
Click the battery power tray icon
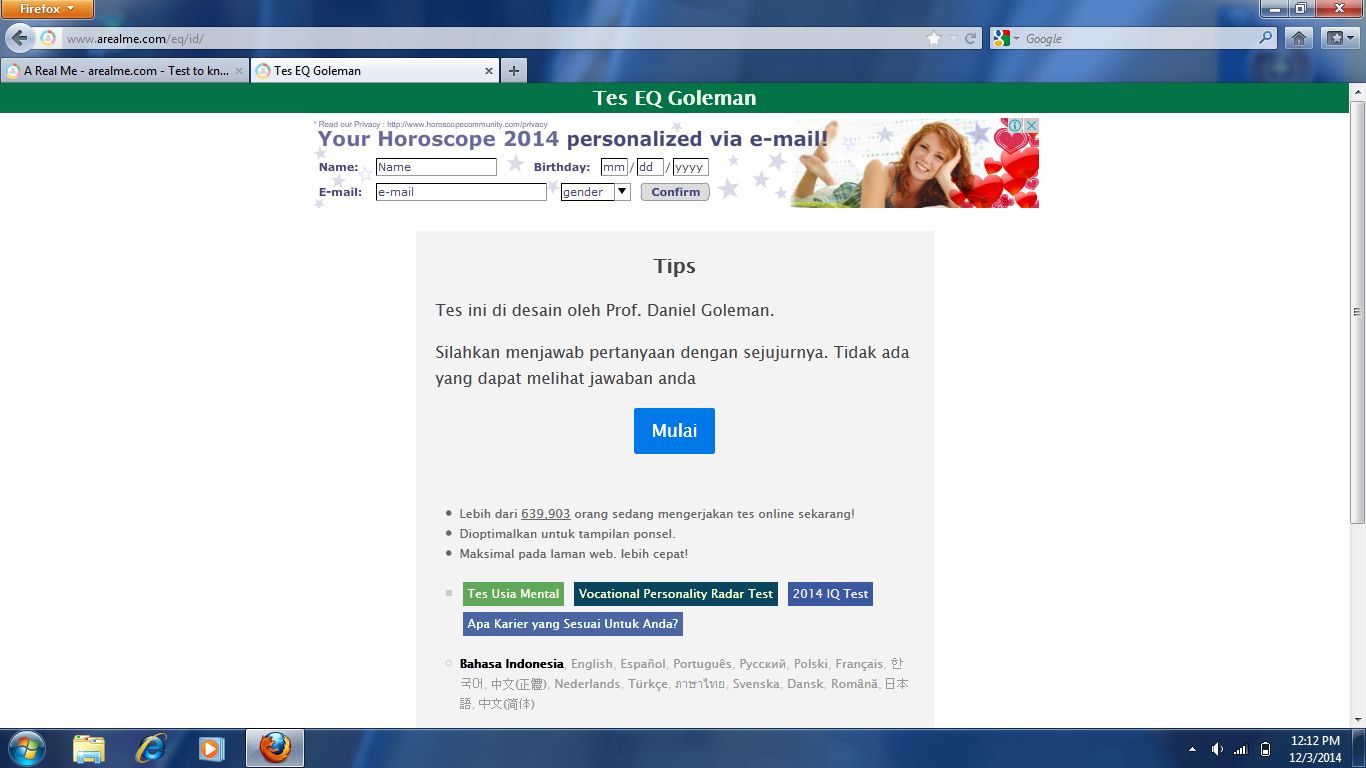(1265, 749)
